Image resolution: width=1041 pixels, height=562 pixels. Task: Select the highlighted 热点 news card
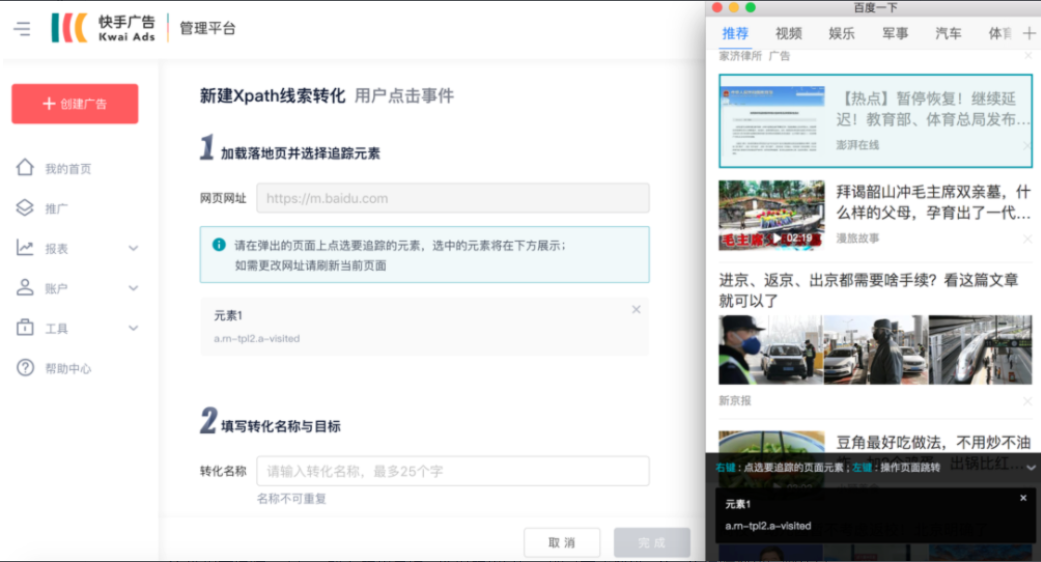tap(875, 121)
